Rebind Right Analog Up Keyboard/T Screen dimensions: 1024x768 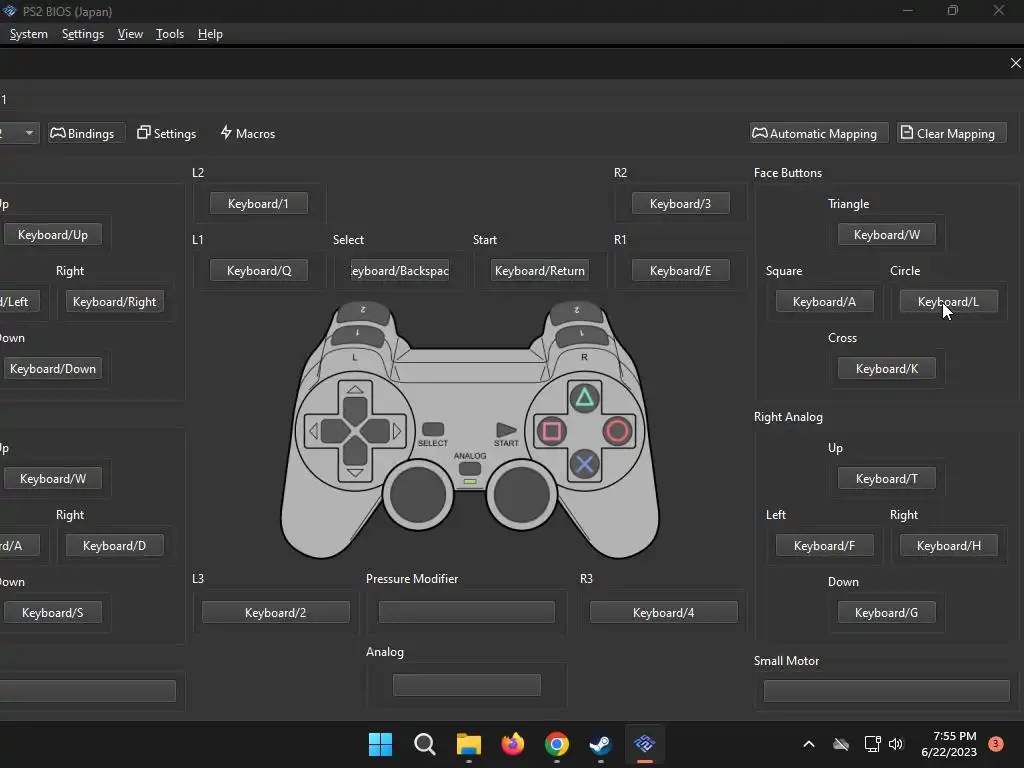point(887,479)
